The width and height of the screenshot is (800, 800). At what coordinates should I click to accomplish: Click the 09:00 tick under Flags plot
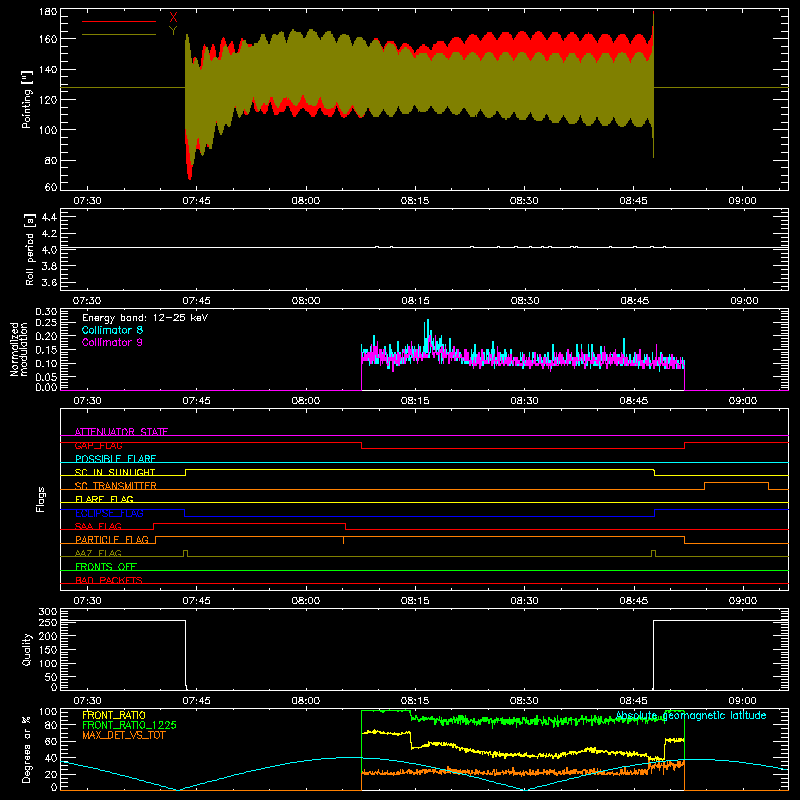(x=743, y=601)
